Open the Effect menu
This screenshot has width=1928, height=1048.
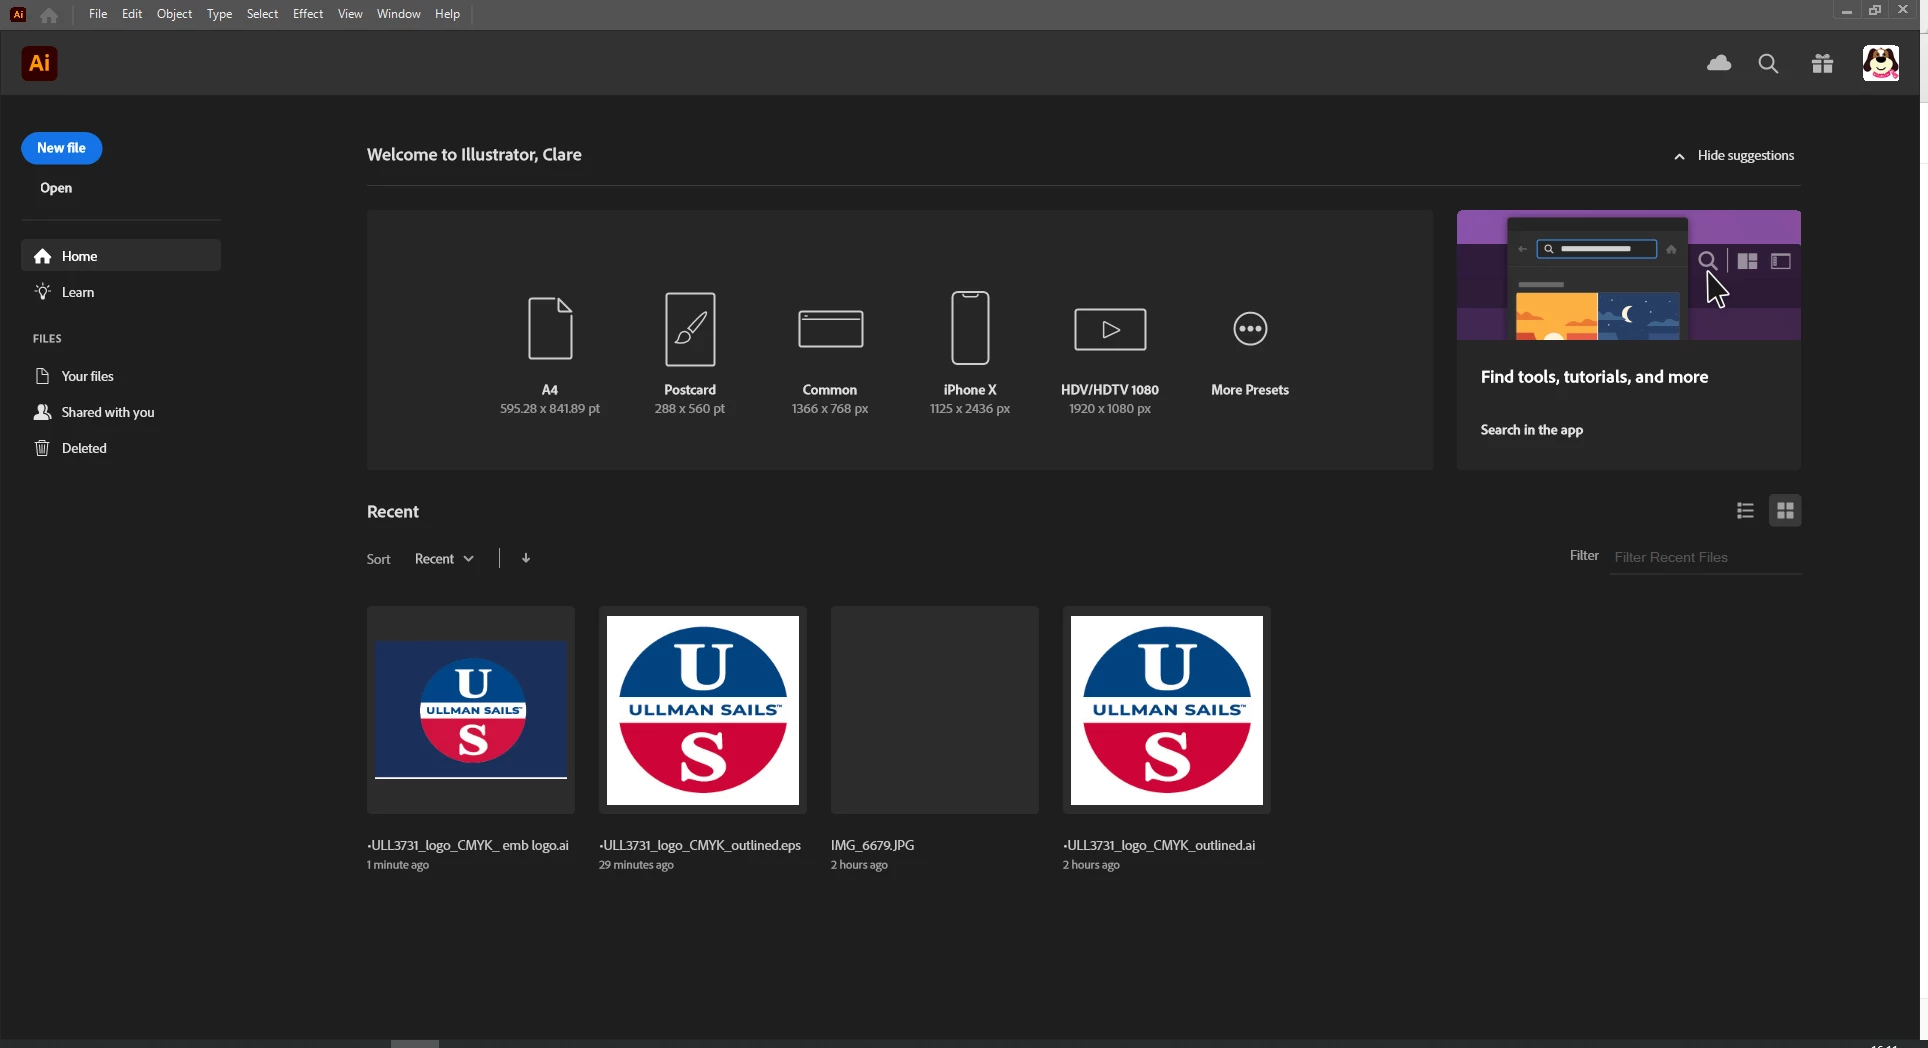point(308,14)
